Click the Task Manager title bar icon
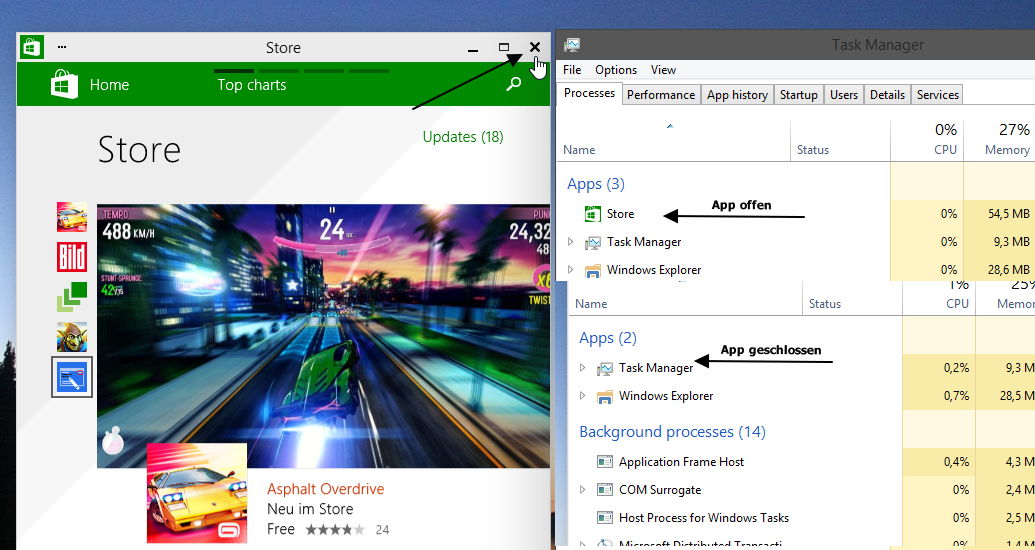The height and width of the screenshot is (550, 1035). tap(572, 45)
